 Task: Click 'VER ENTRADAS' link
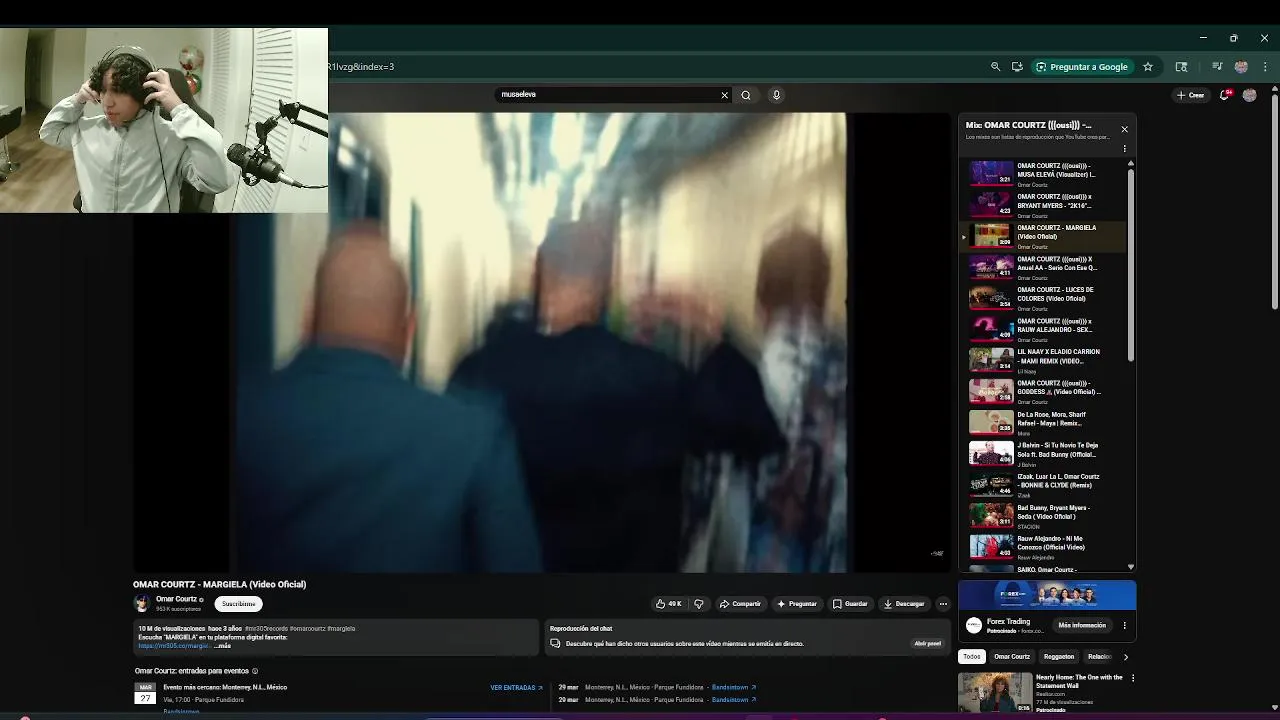(x=516, y=688)
